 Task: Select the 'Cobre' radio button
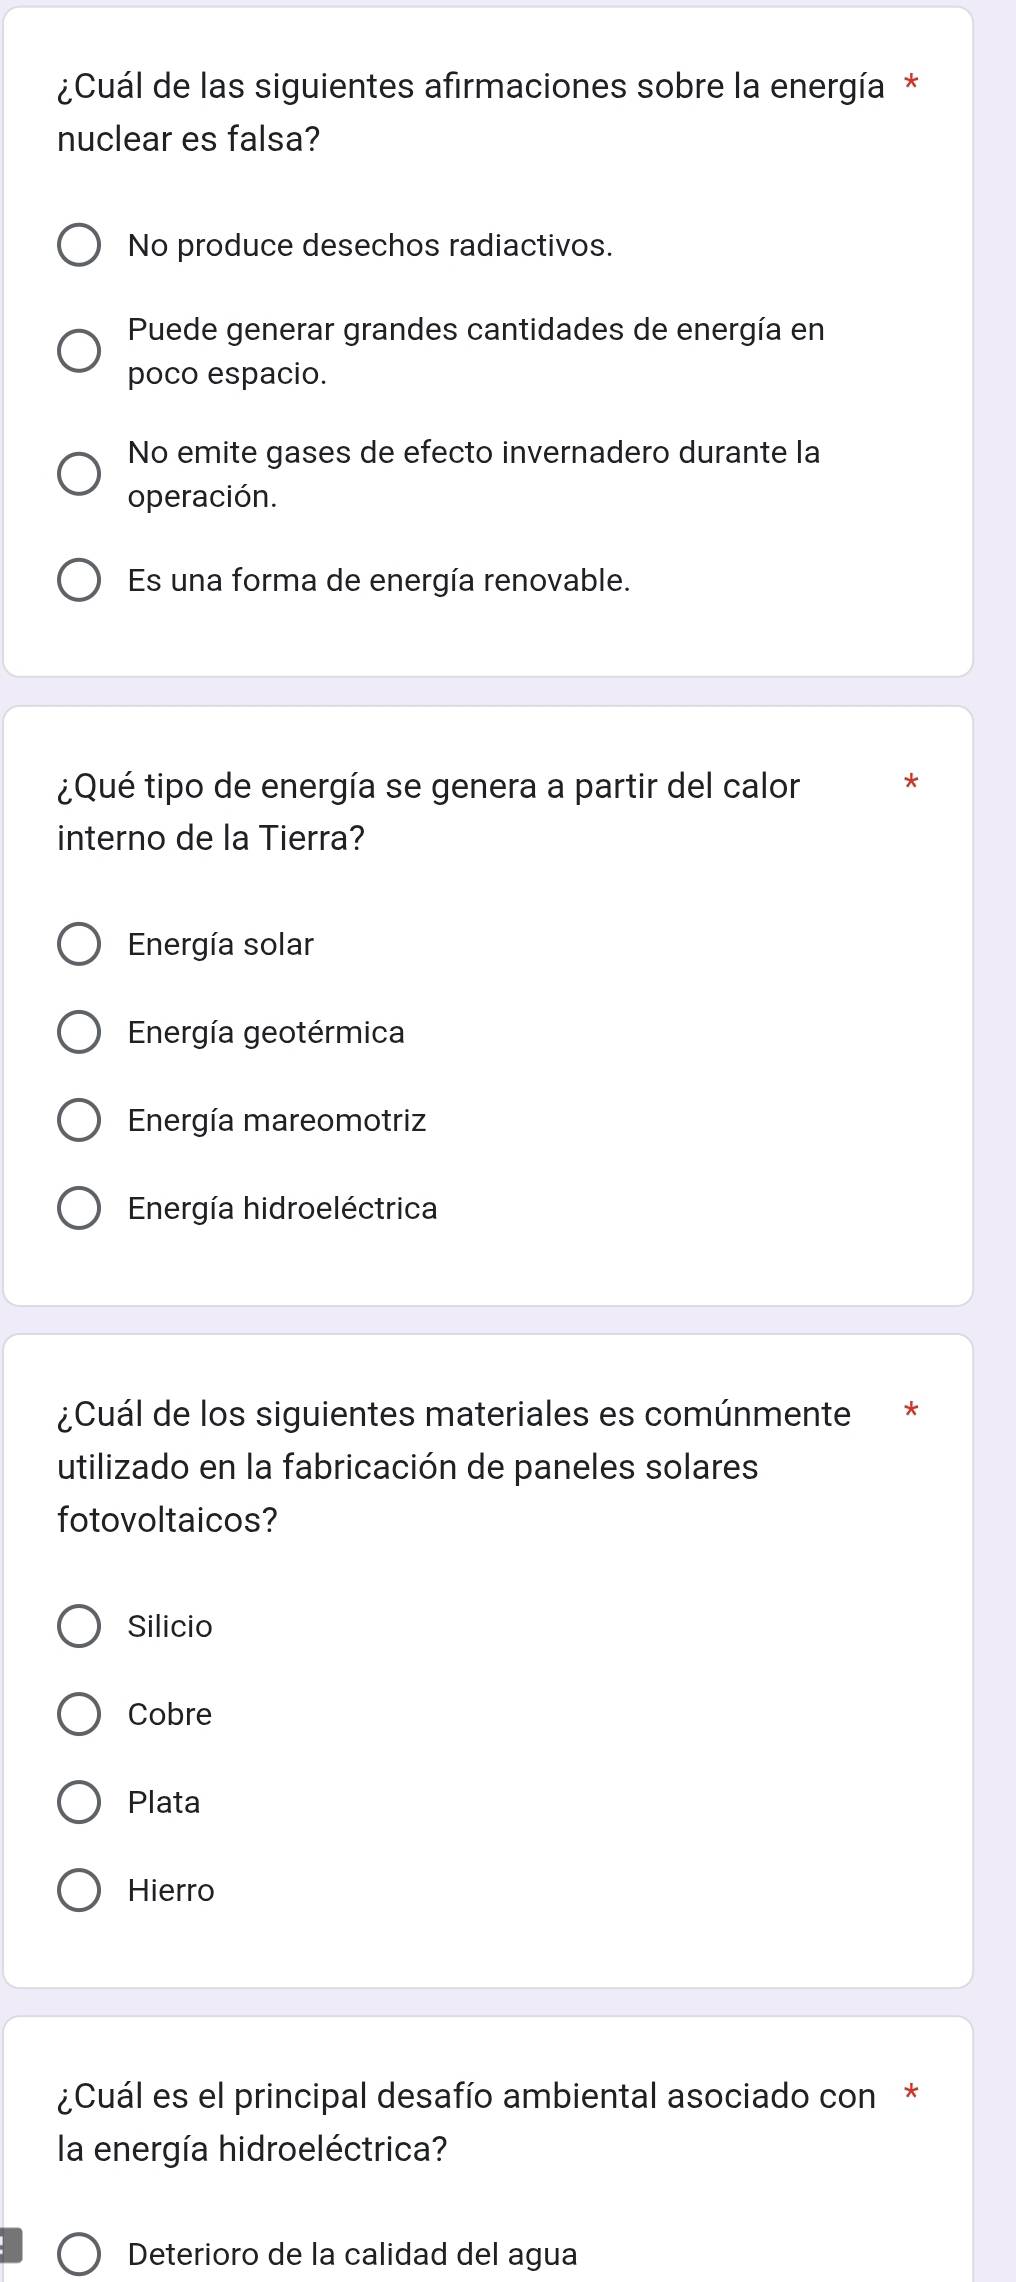(x=79, y=1715)
